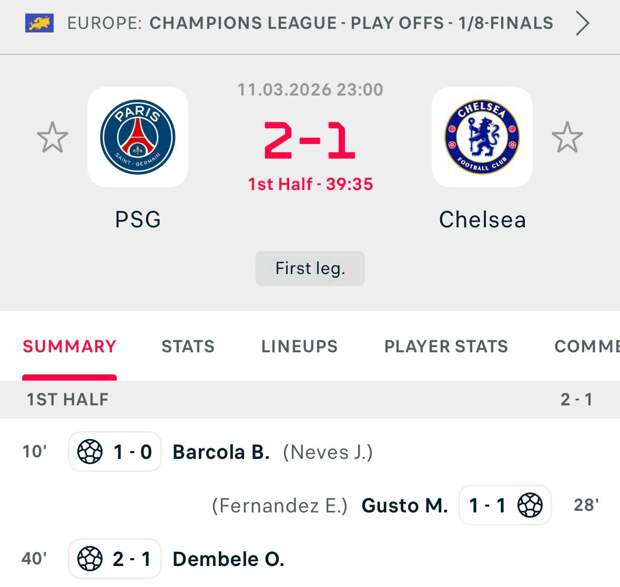The image size is (620, 587).
Task: Click the live 2-1 score
Action: pos(310,141)
